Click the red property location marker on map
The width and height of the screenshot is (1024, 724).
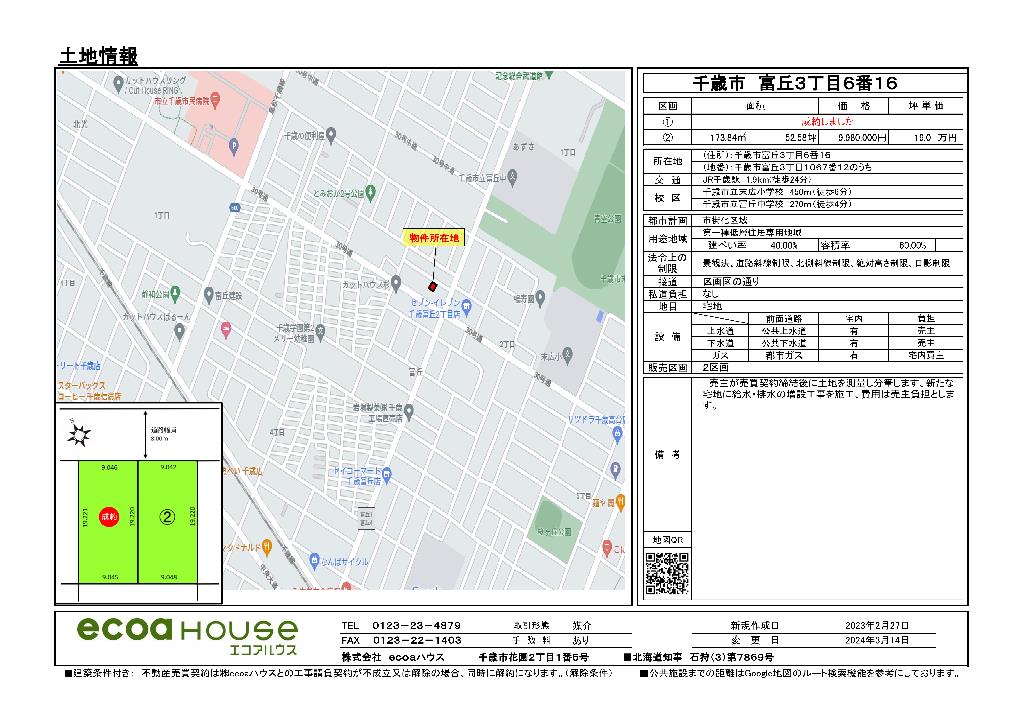(x=433, y=286)
